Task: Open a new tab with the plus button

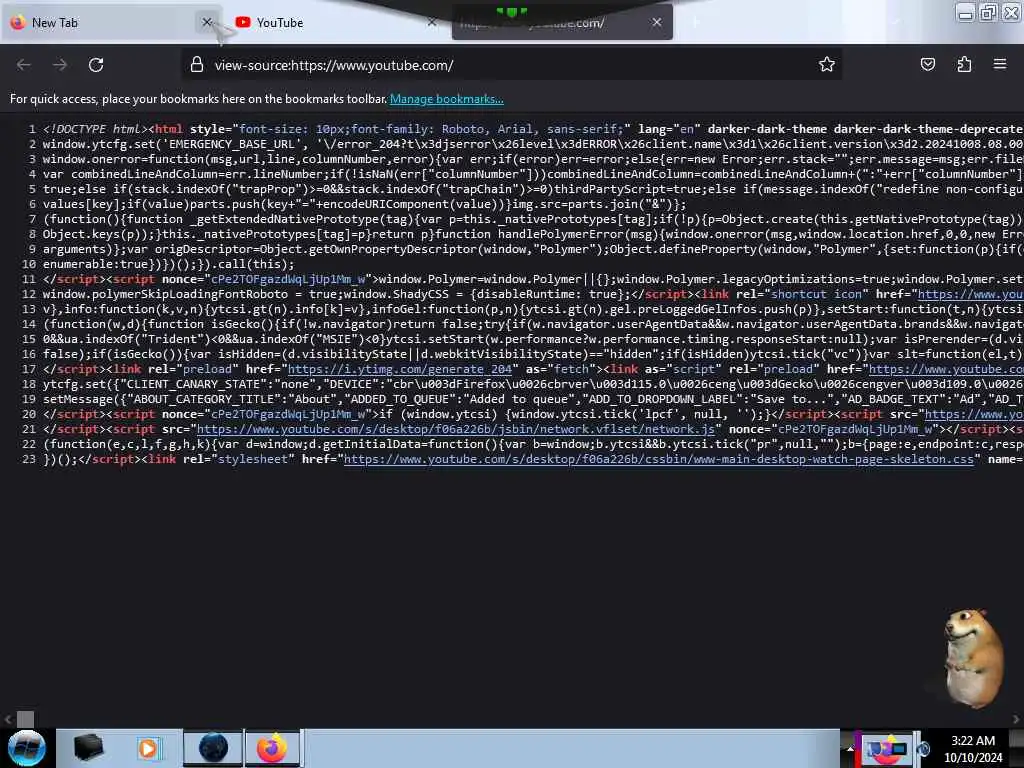Action: [695, 22]
